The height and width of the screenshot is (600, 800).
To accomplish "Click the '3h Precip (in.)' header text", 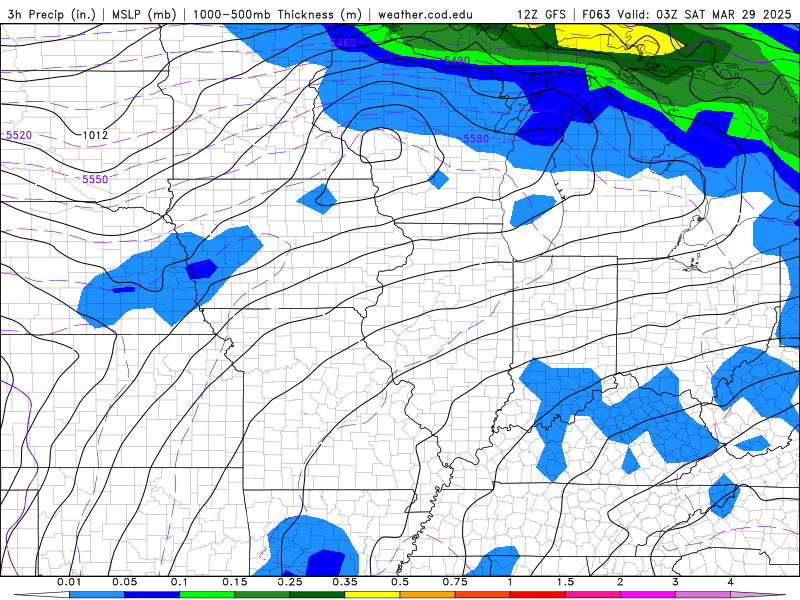I will click(51, 14).
